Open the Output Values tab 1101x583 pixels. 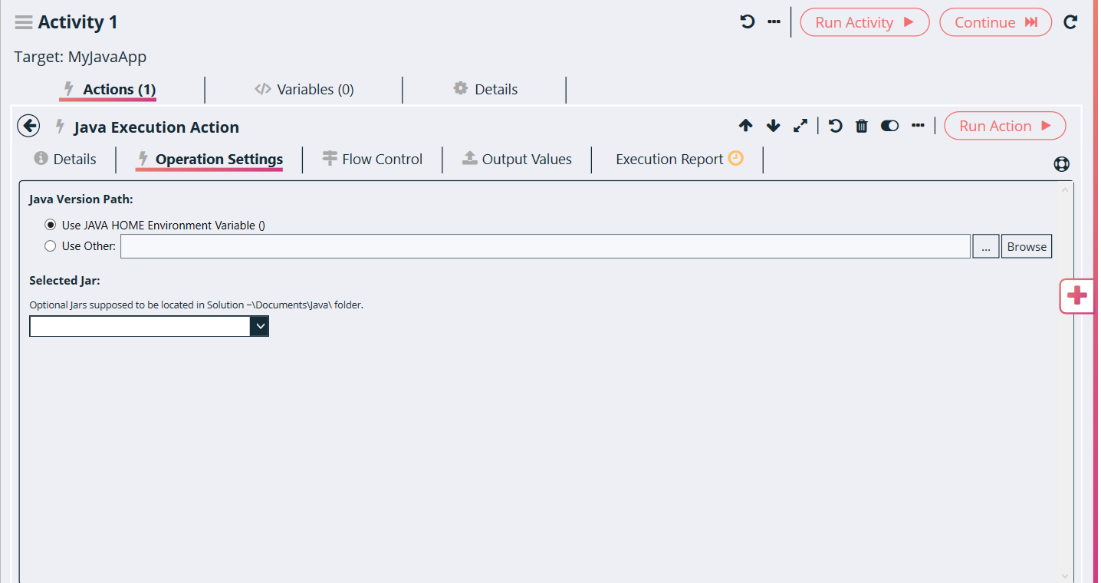click(x=517, y=159)
